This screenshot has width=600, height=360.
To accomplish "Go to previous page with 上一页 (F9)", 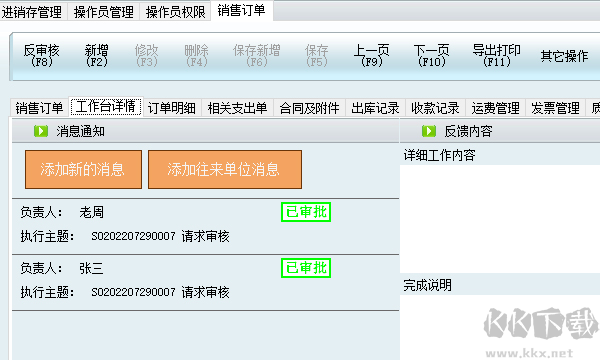I will tap(371, 56).
